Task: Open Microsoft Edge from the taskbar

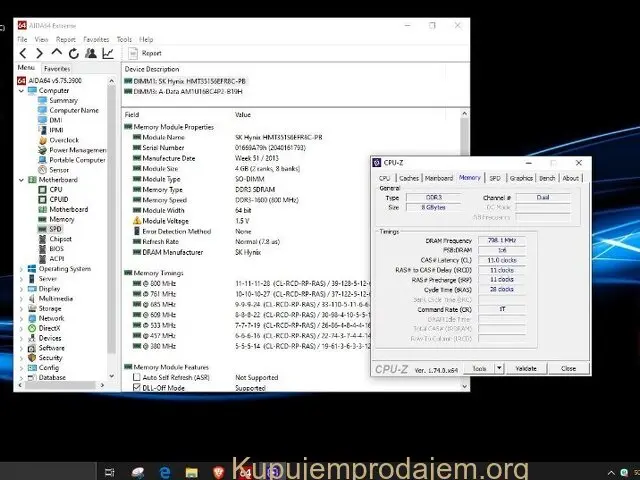Action: 166,471
